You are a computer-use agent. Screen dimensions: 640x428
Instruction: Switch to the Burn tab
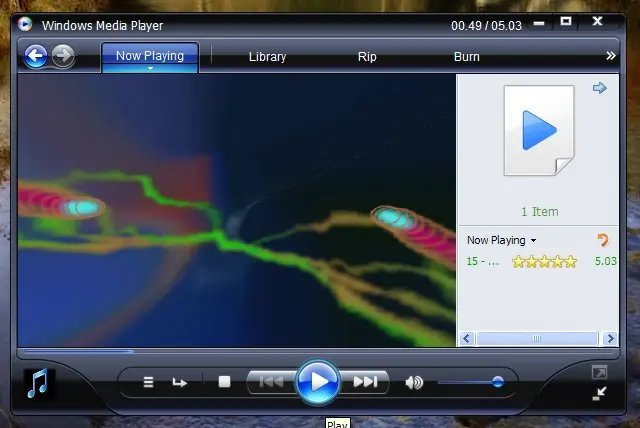click(x=467, y=57)
